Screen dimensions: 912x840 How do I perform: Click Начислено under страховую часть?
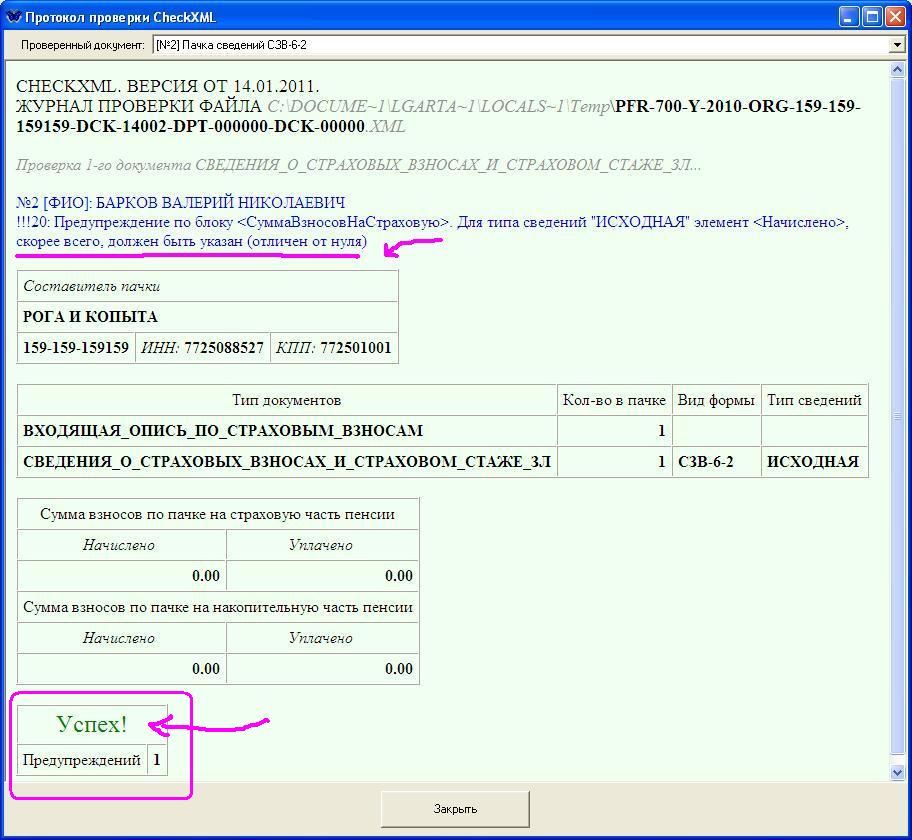pos(121,545)
